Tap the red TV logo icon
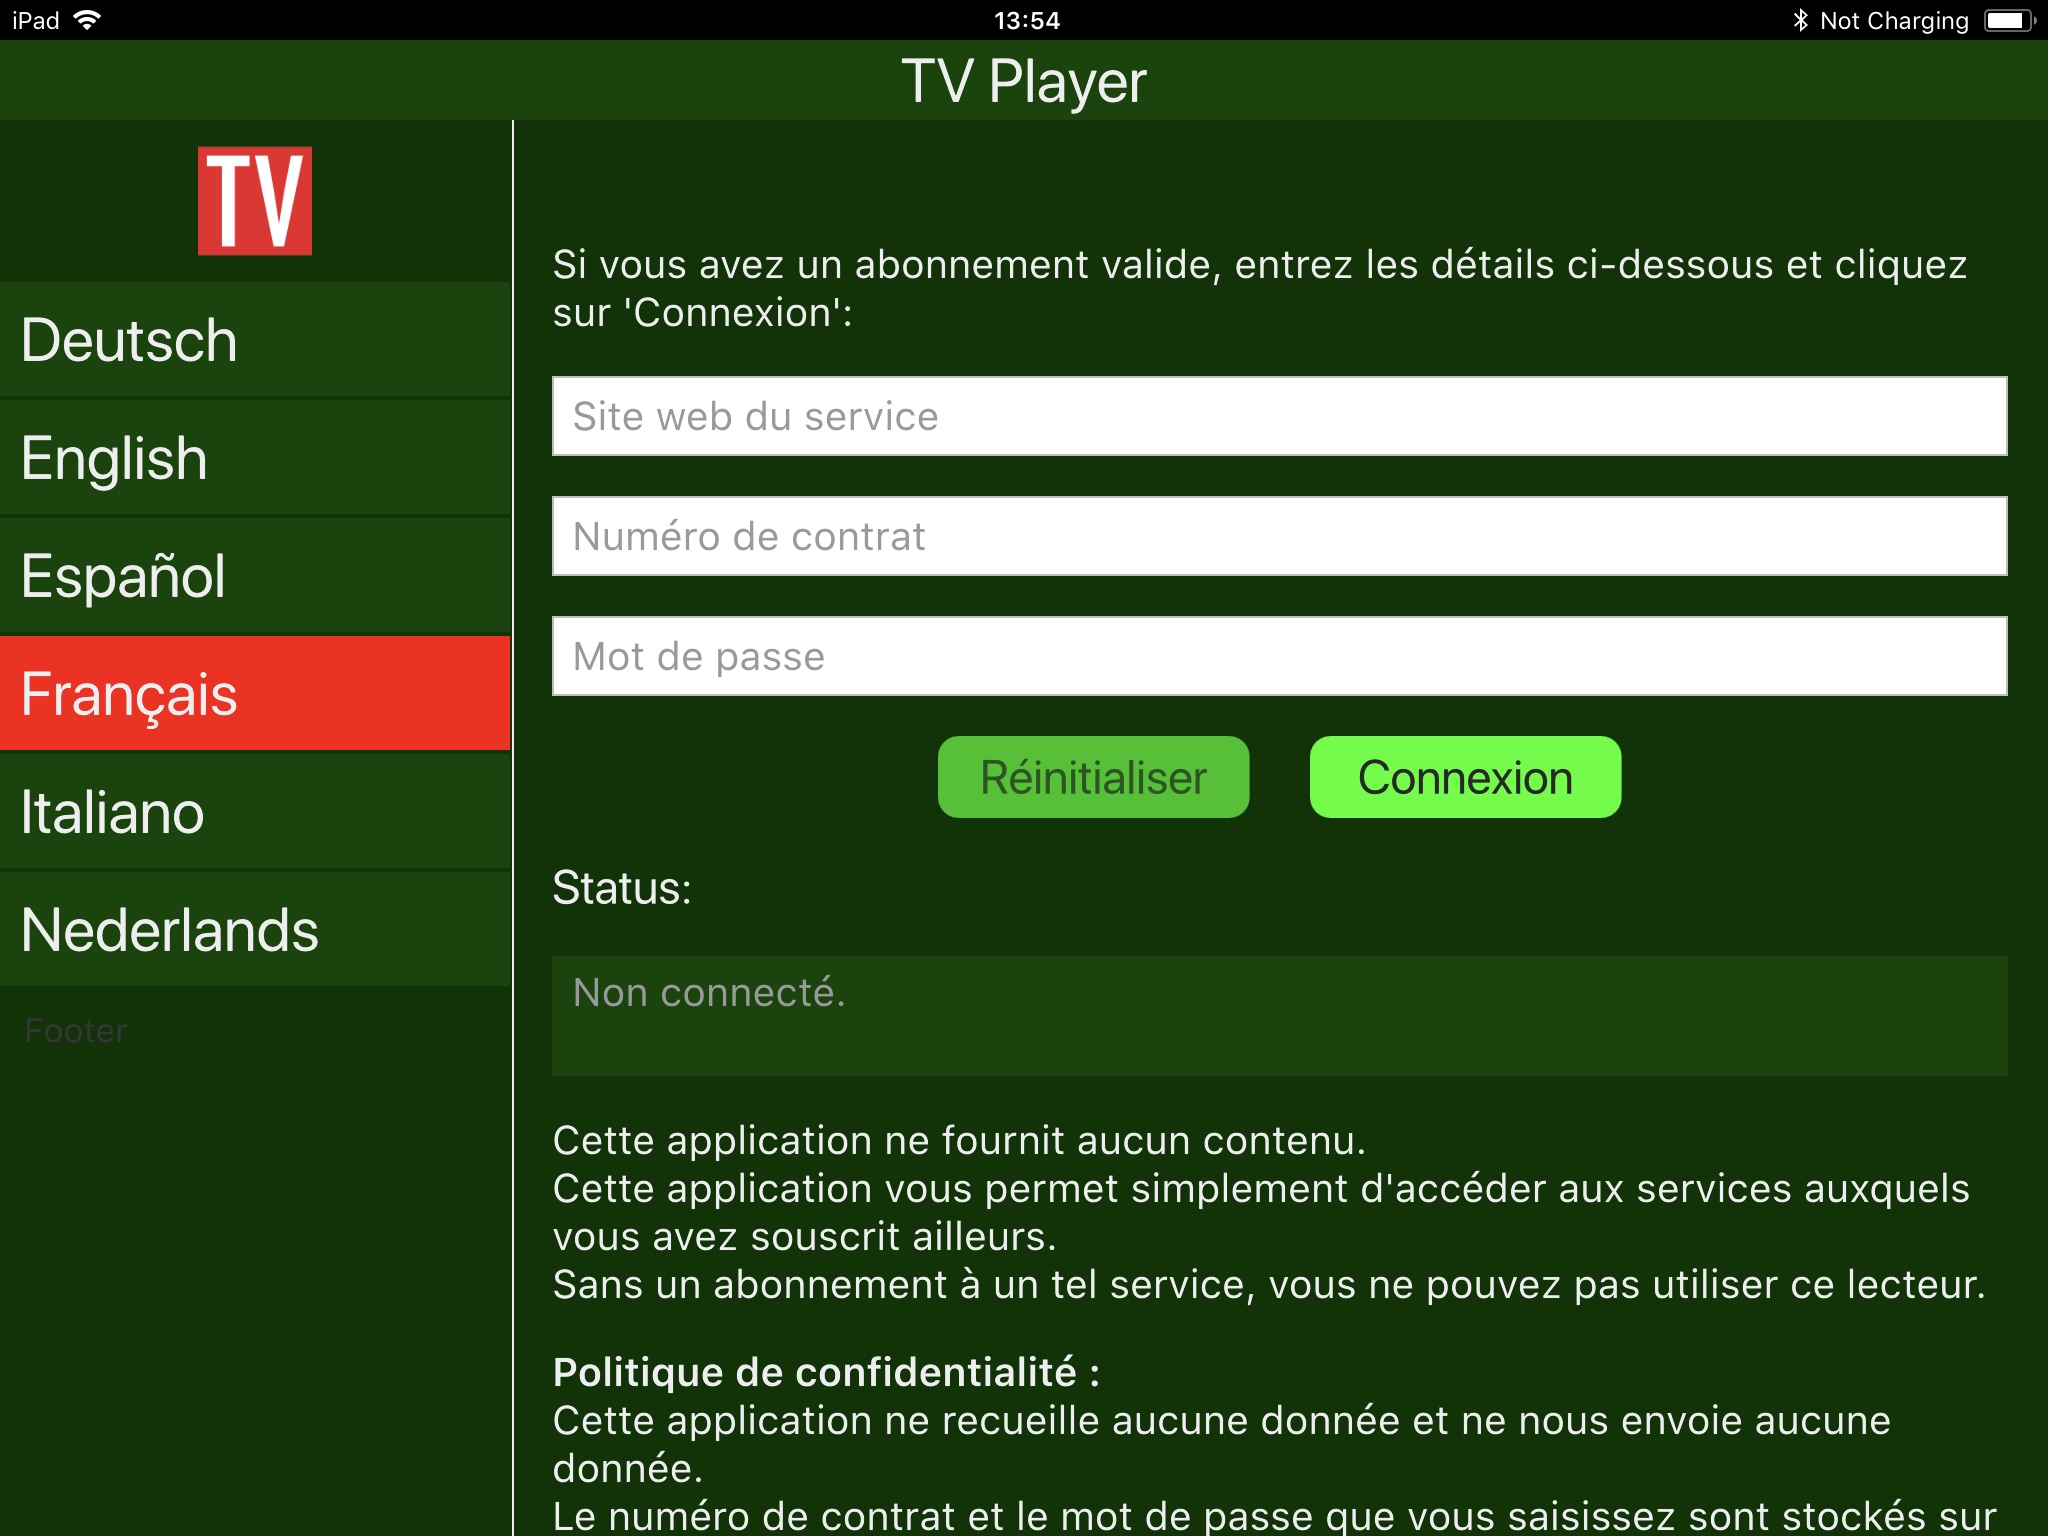Viewport: 2048px width, 1536px height. 254,201
